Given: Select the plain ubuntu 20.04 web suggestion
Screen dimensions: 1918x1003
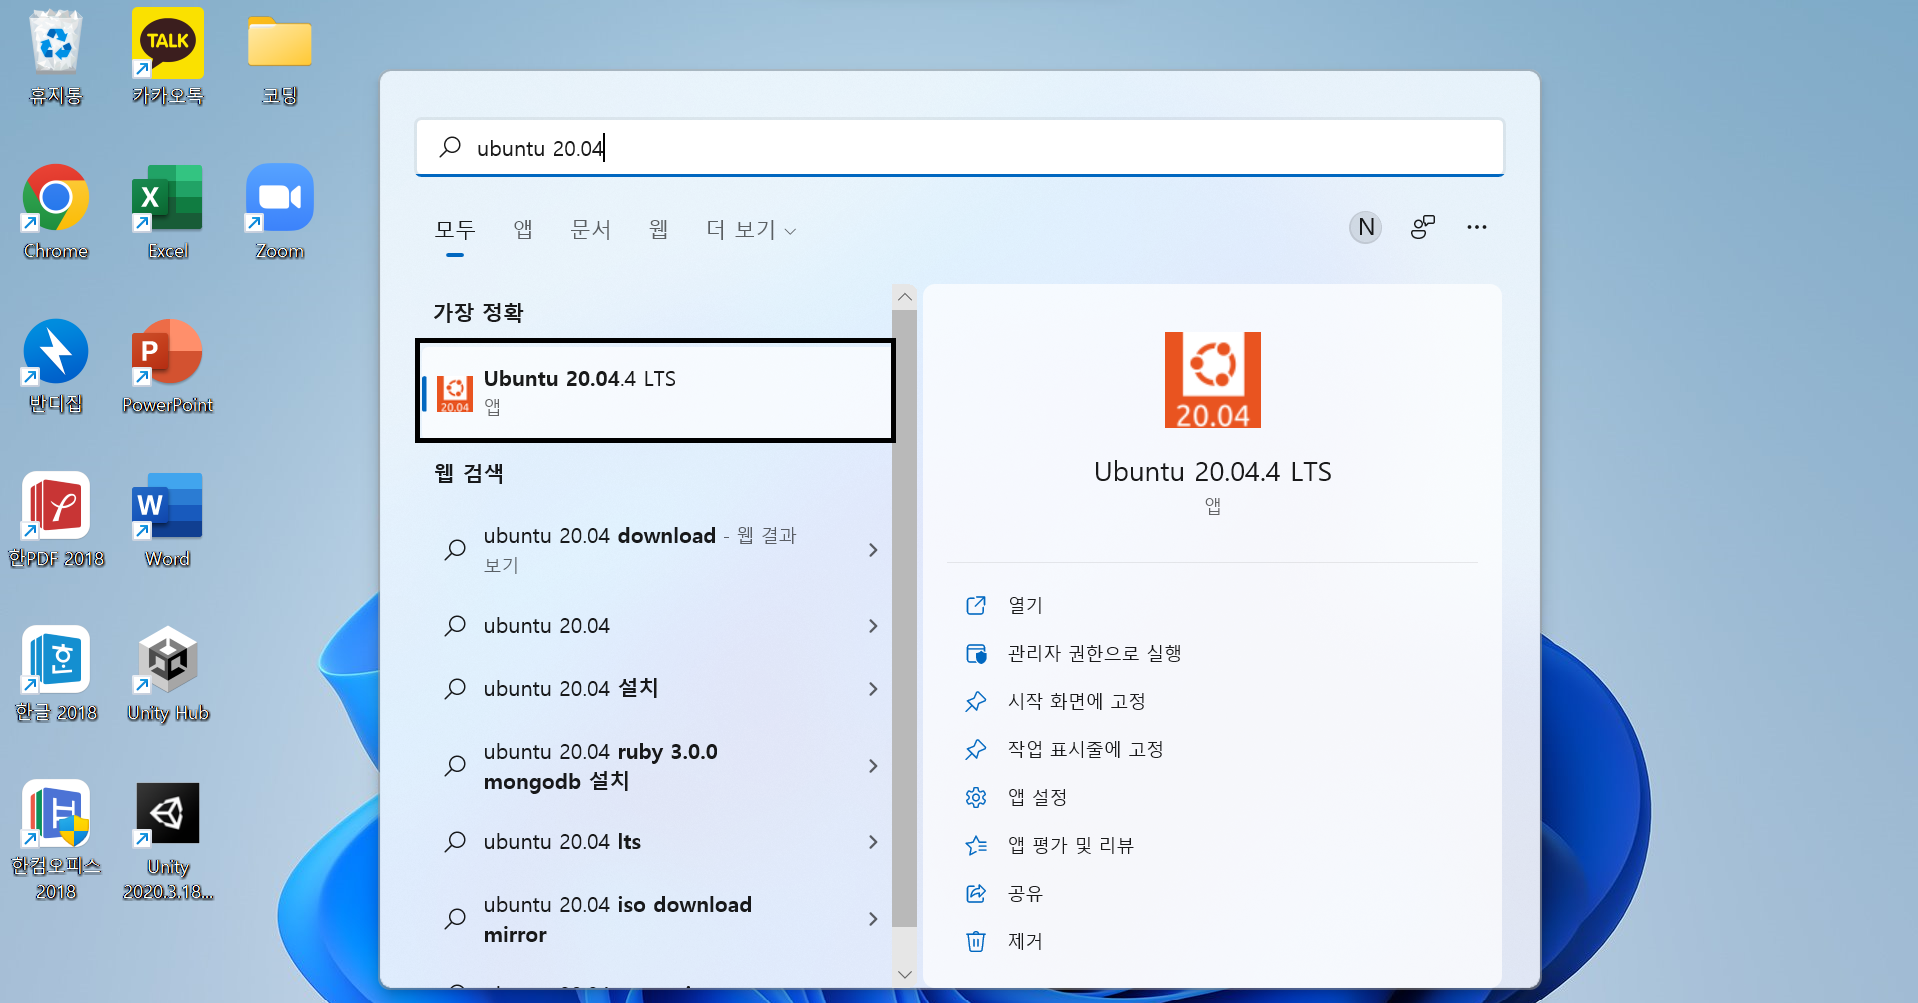Looking at the screenshot, I should (x=640, y=626).
